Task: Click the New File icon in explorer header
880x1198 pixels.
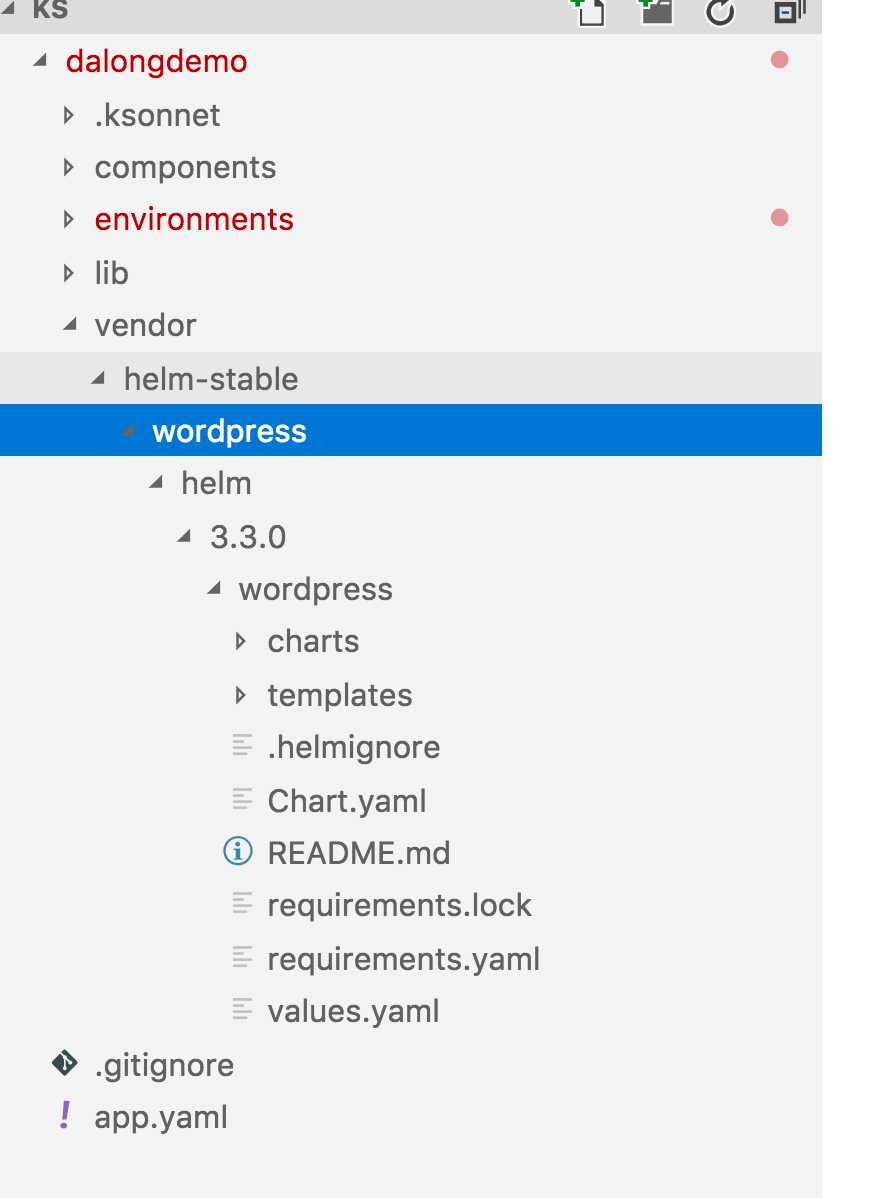Action: point(588,11)
